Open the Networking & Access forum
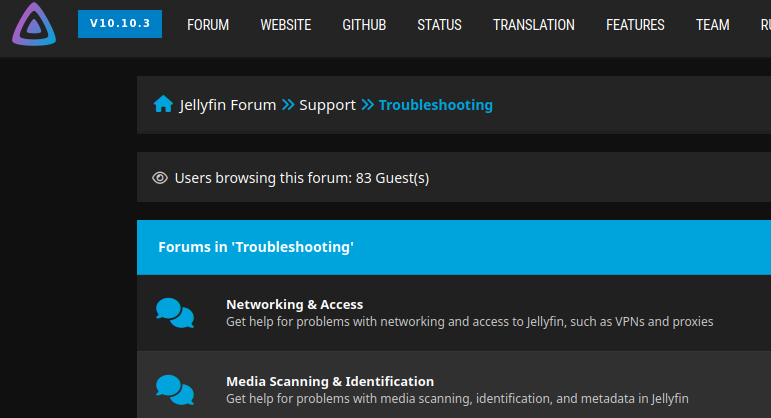 pos(294,304)
